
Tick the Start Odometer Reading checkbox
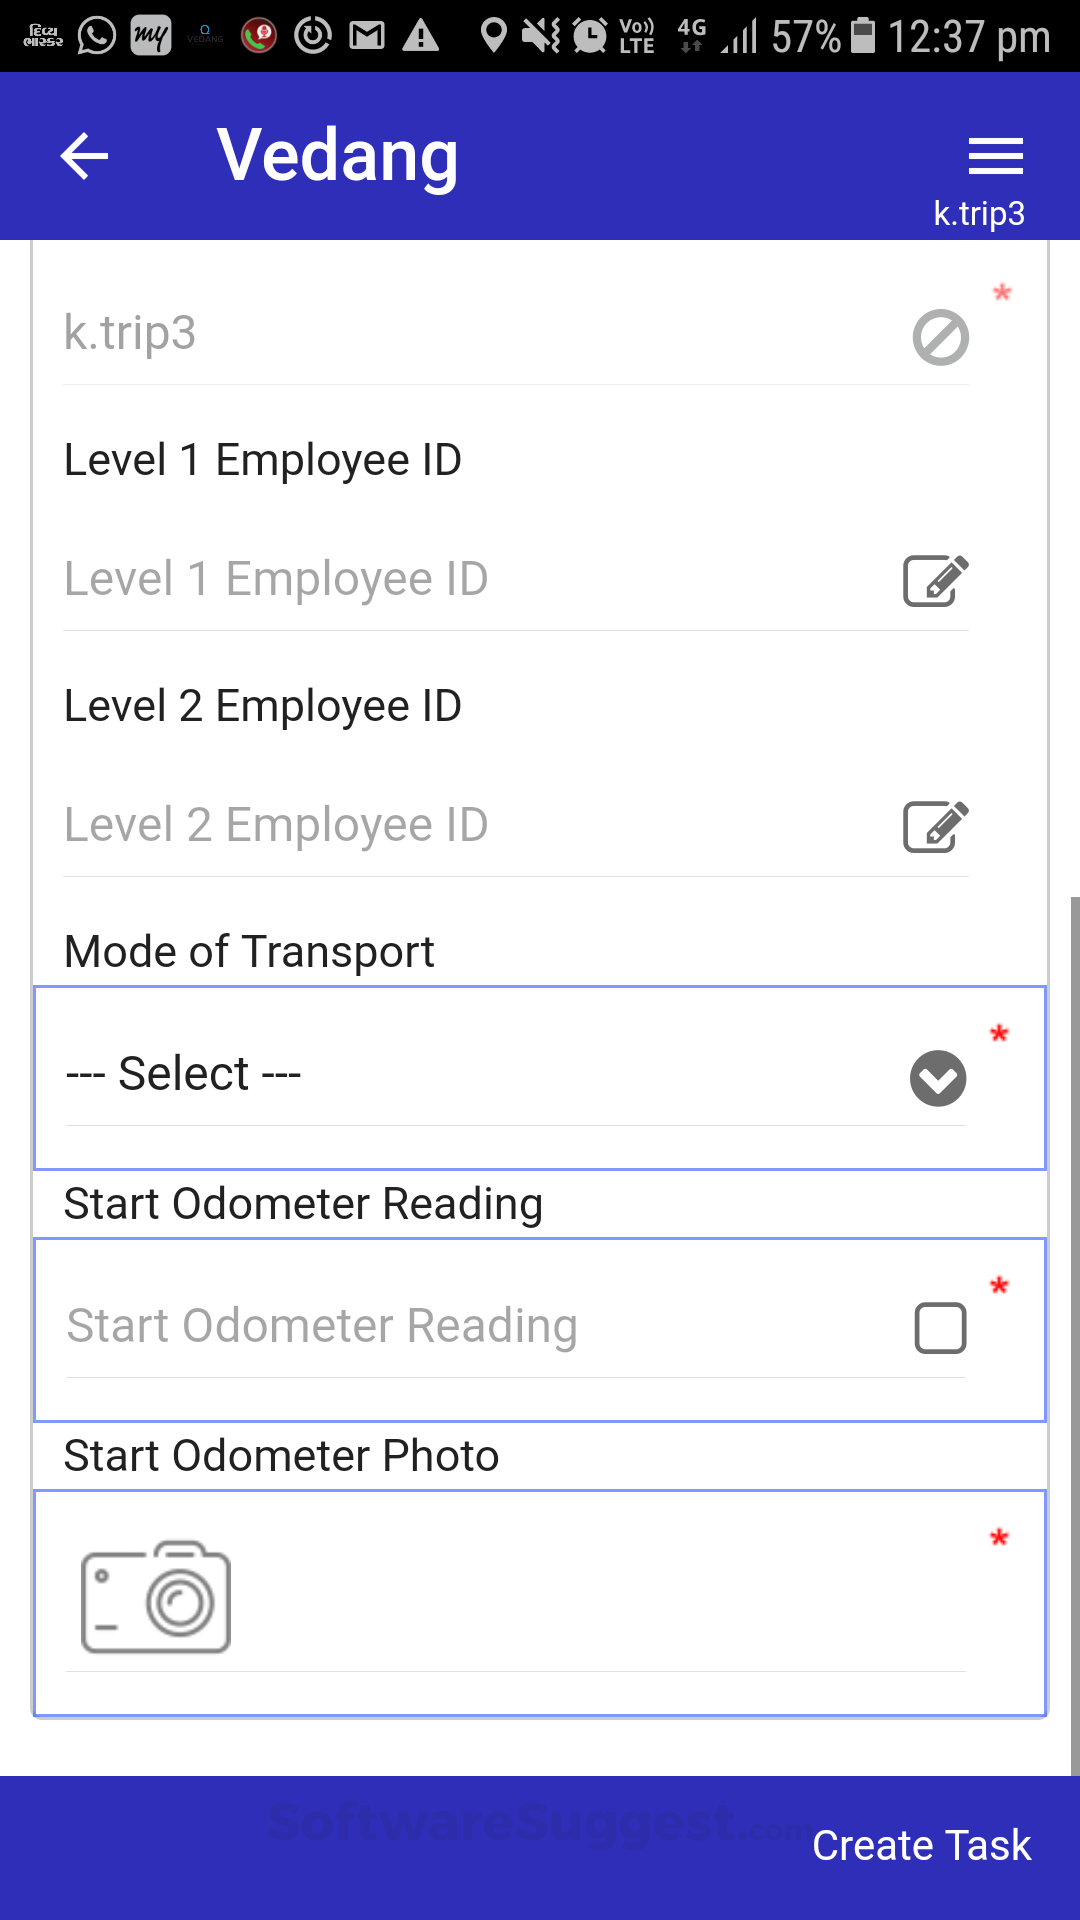pyautogui.click(x=940, y=1328)
